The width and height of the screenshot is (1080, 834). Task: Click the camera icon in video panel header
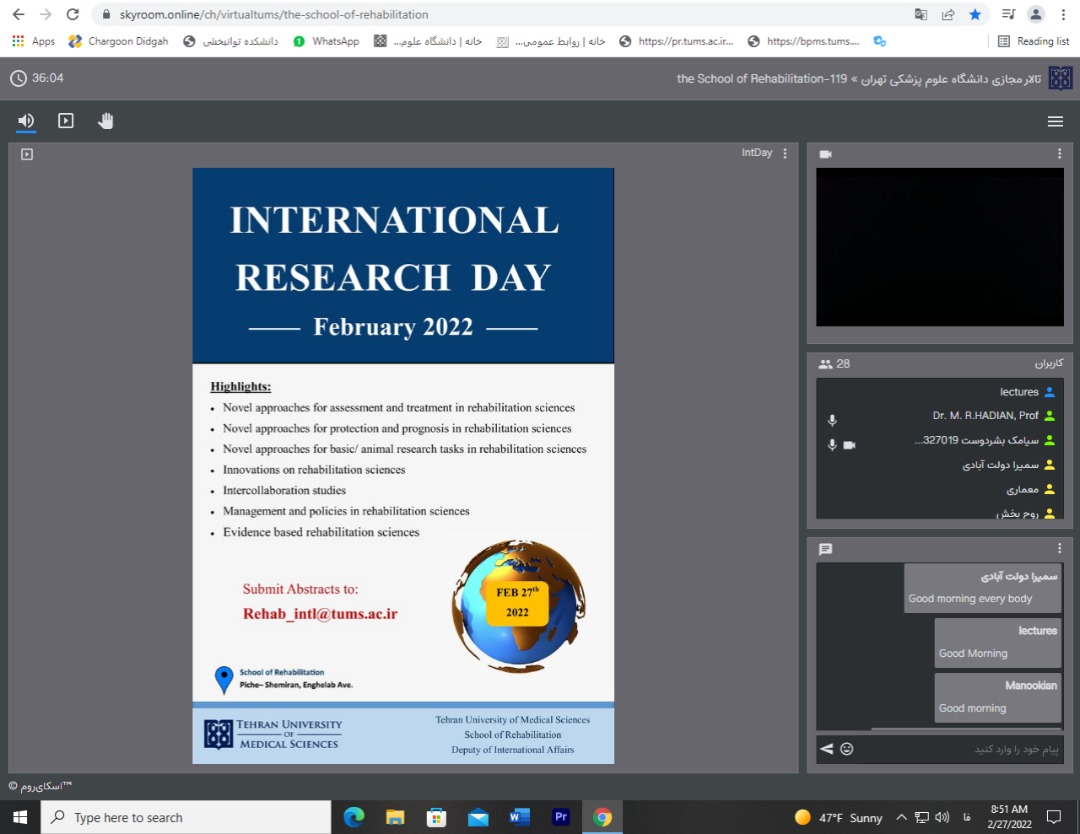(x=825, y=154)
